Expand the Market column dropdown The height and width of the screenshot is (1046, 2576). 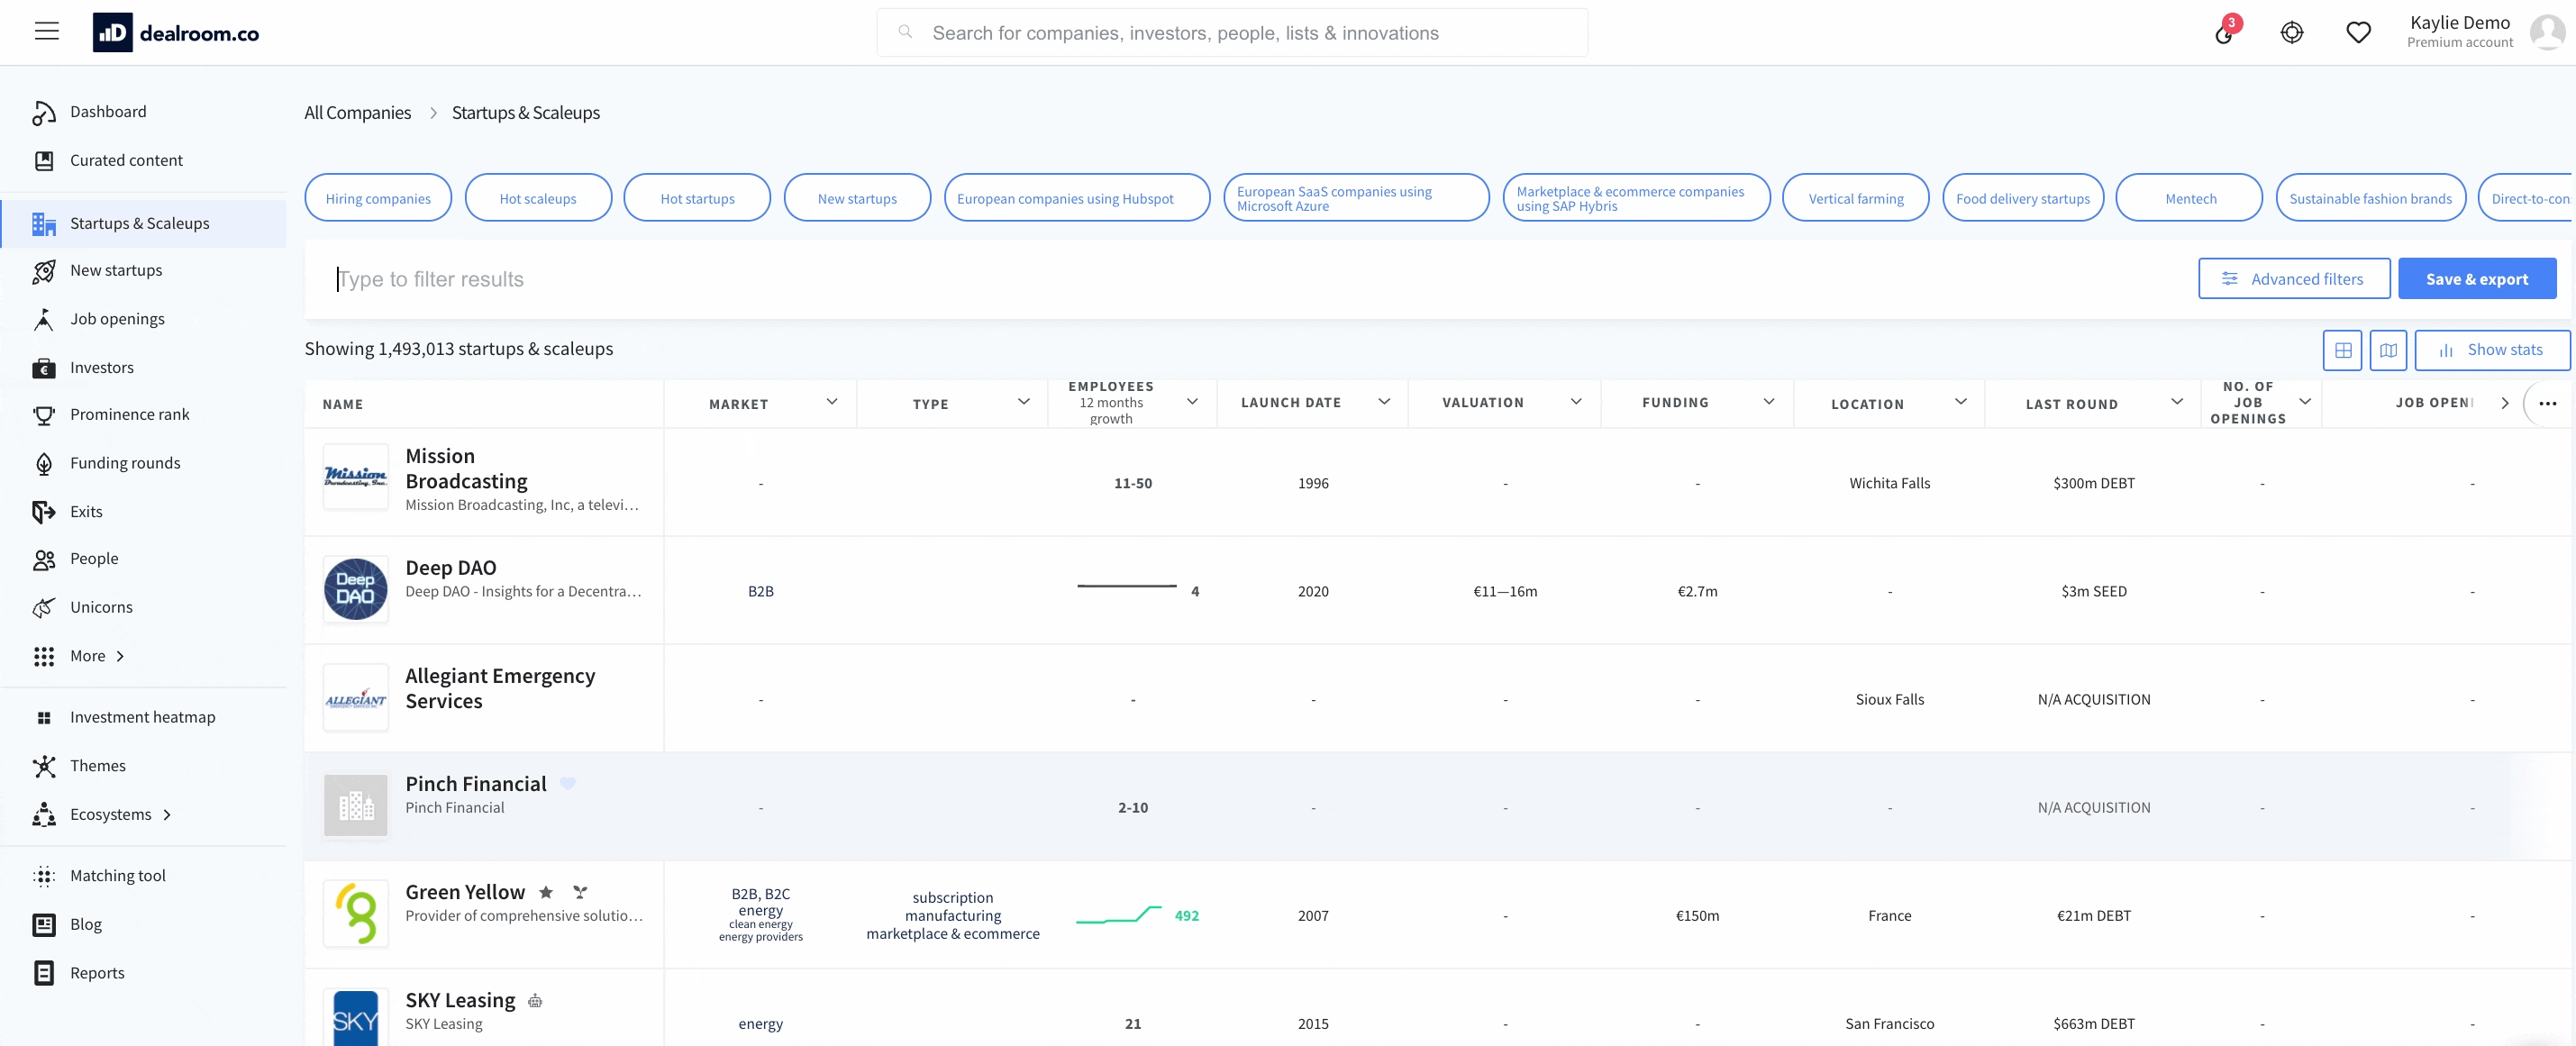pos(832,401)
